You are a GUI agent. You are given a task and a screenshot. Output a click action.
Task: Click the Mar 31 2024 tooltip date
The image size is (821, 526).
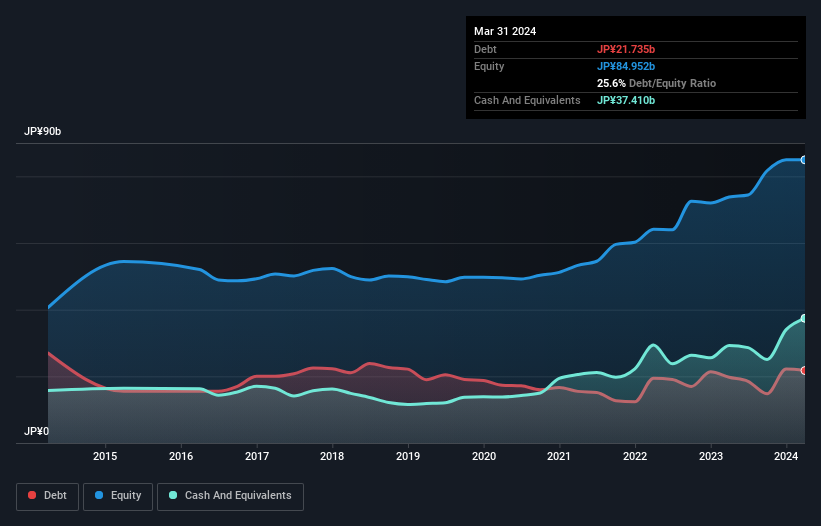(505, 31)
